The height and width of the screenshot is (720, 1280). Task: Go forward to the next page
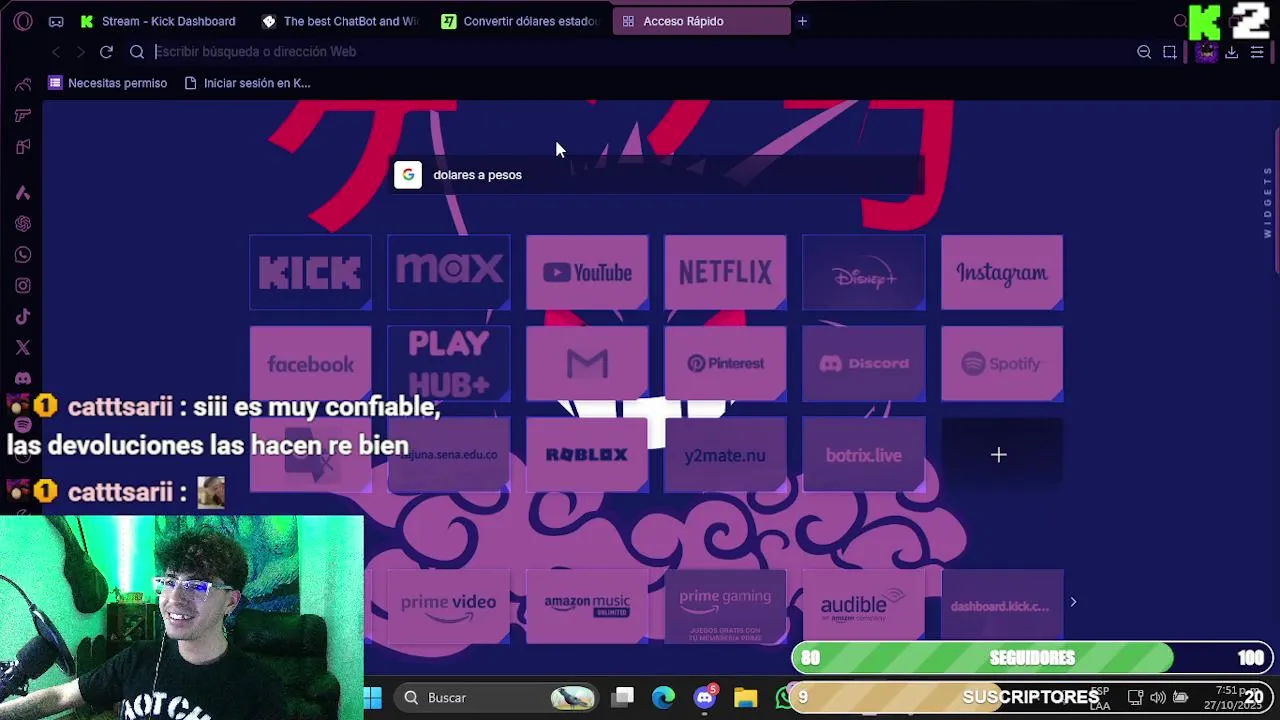click(x=80, y=52)
